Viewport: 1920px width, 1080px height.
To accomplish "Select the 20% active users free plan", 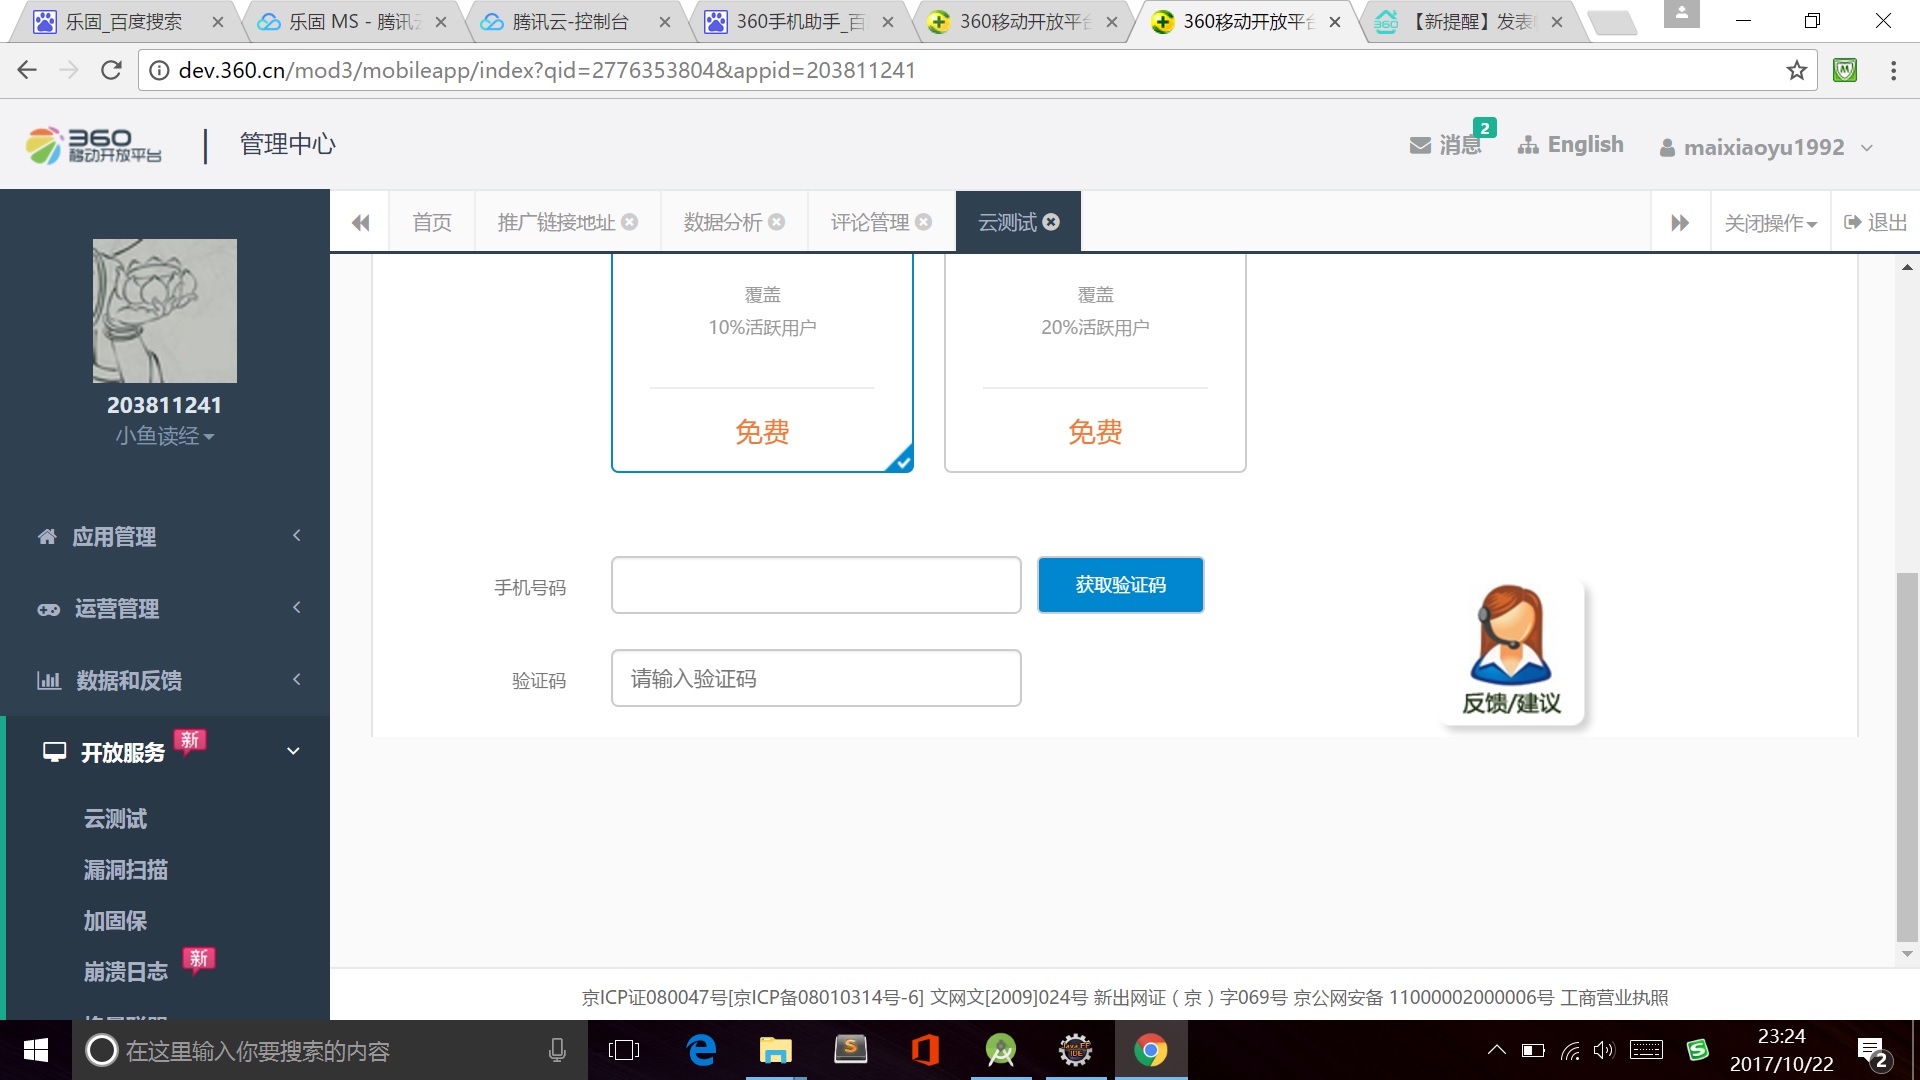I will [1095, 362].
